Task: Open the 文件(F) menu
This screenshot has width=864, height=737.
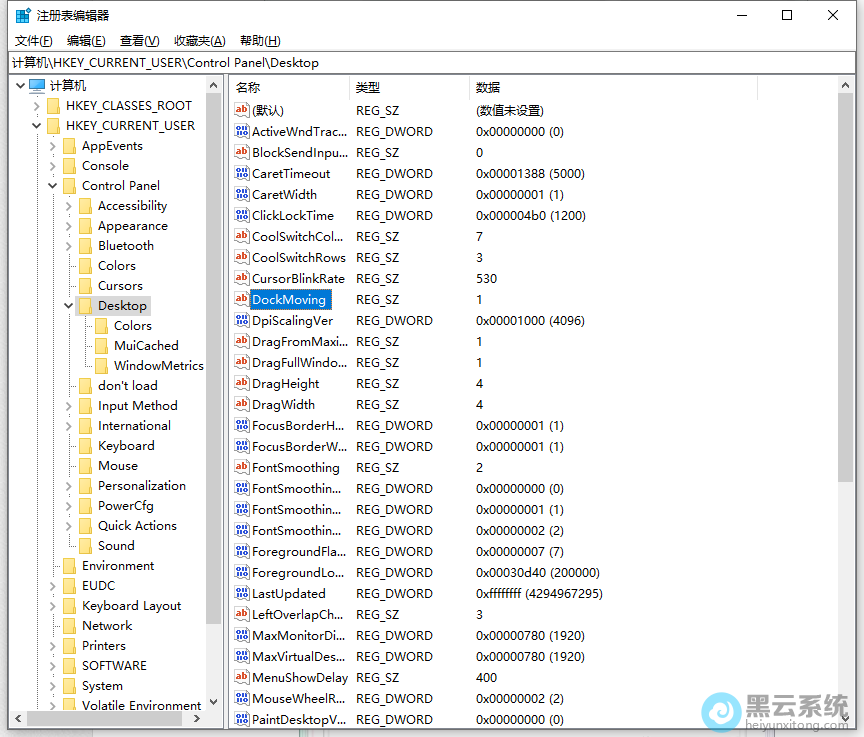Action: pyautogui.click(x=33, y=41)
